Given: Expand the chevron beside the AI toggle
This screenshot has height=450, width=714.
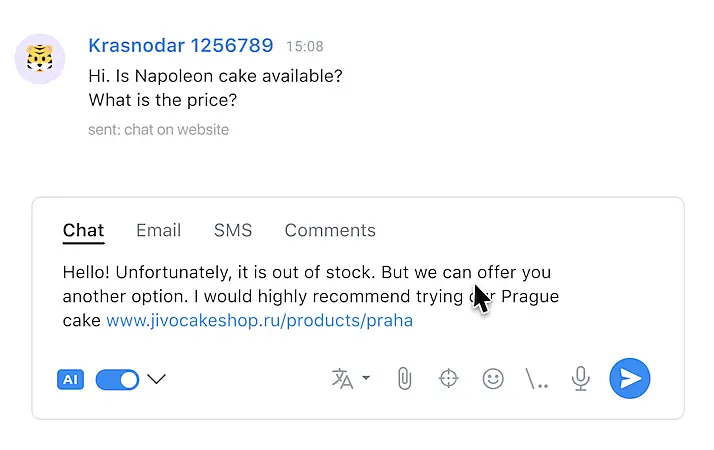Looking at the screenshot, I should pyautogui.click(x=156, y=379).
